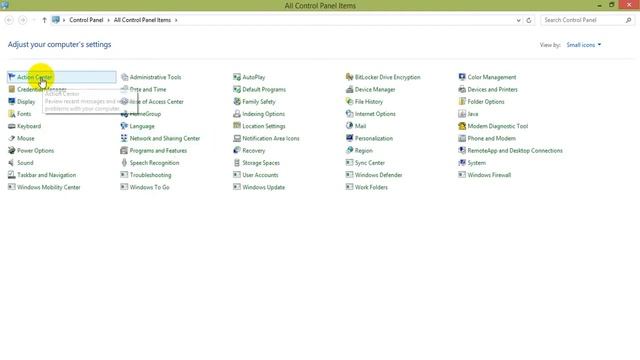Open Work Folders link
This screenshot has width=640, height=360.
[x=371, y=187]
